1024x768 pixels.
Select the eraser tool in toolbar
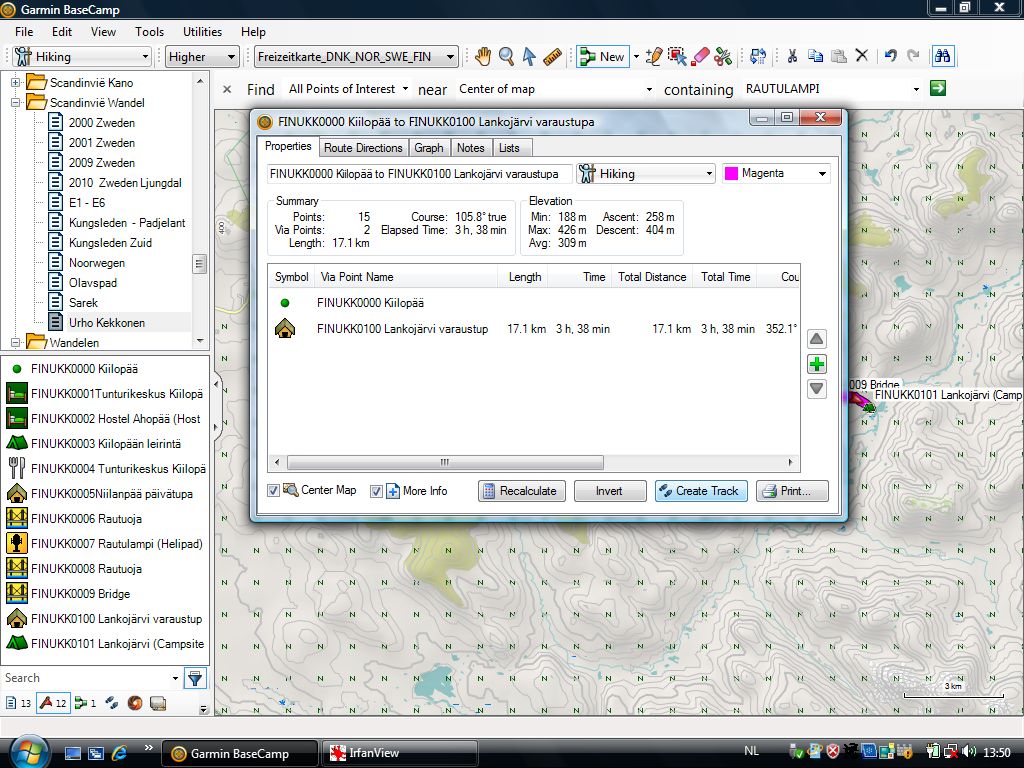(x=700, y=57)
